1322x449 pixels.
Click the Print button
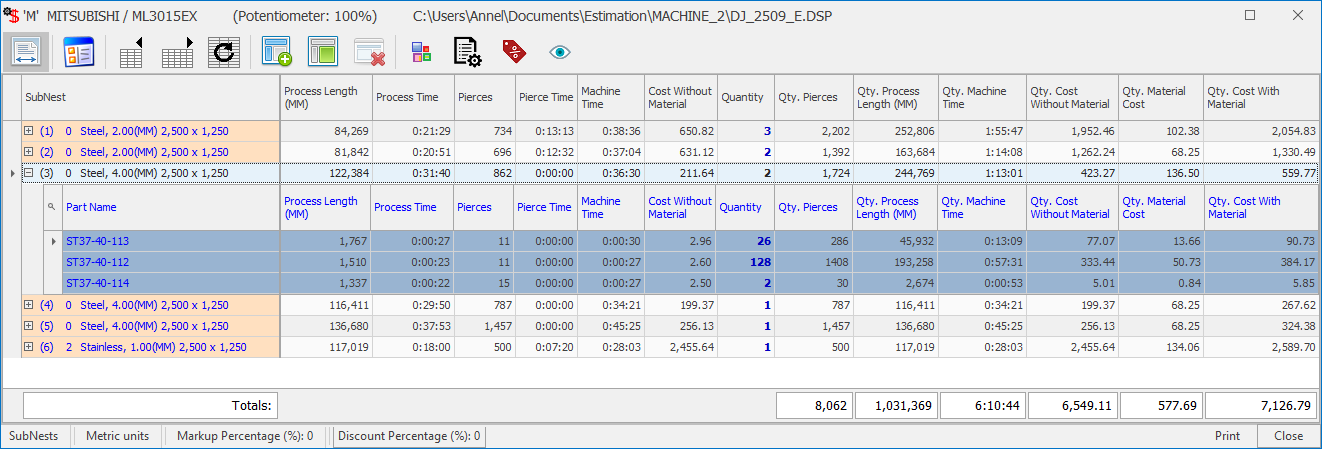coord(1228,436)
